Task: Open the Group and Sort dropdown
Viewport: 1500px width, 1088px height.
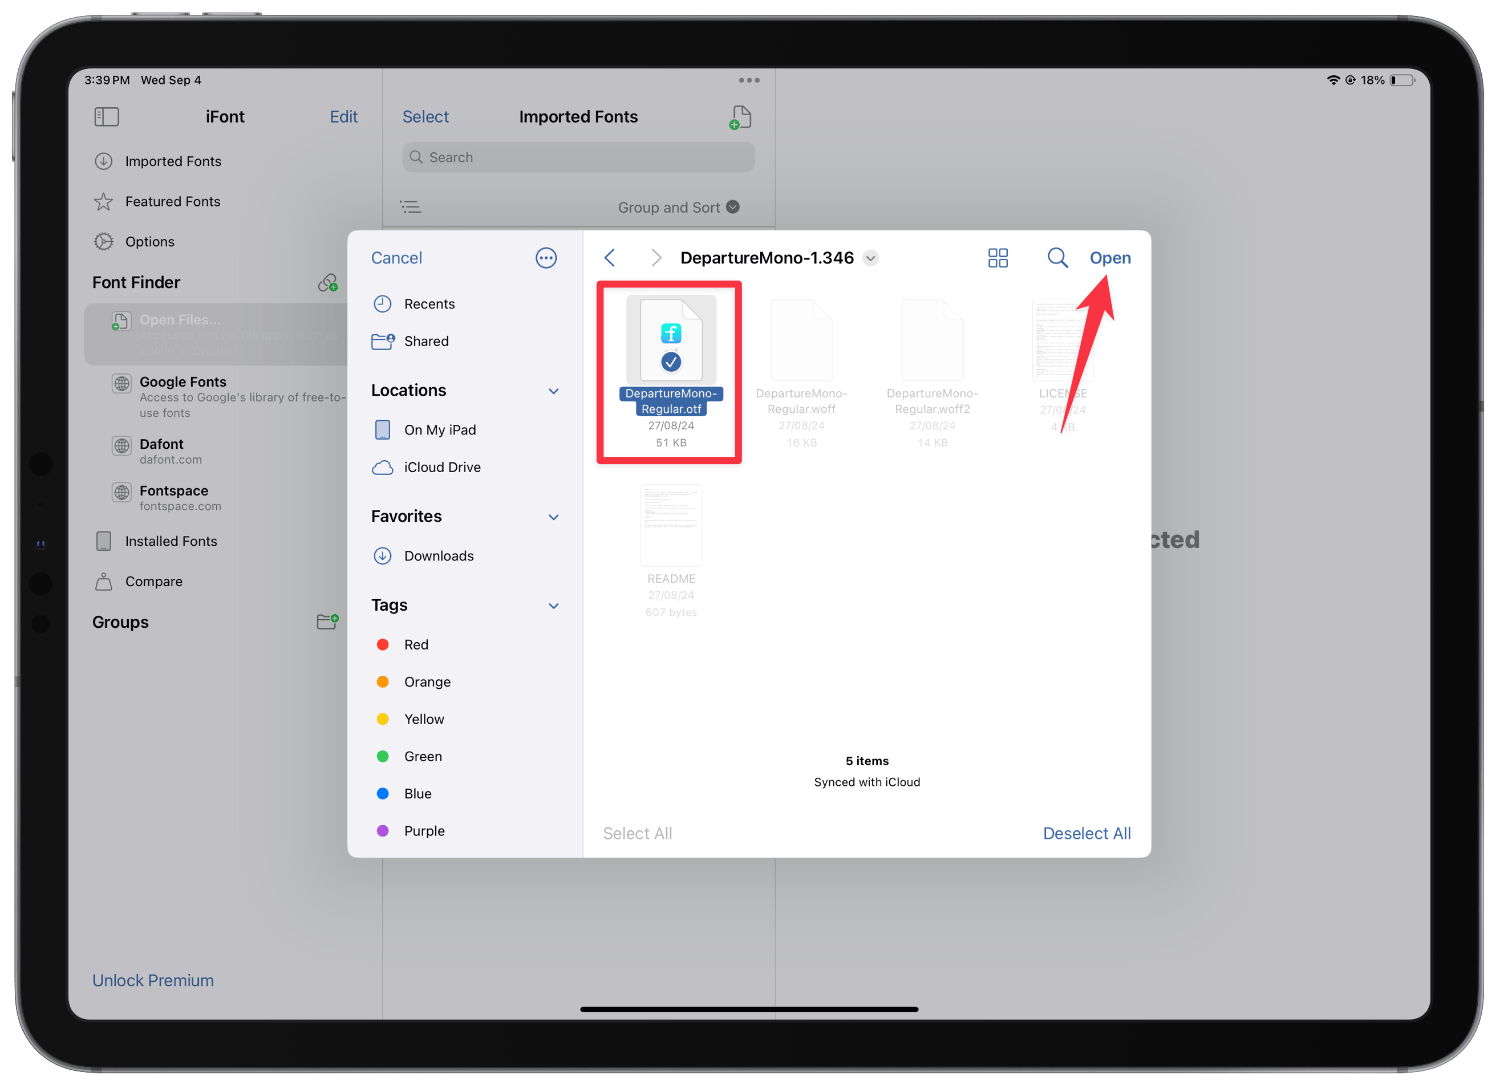Action: pyautogui.click(x=678, y=207)
